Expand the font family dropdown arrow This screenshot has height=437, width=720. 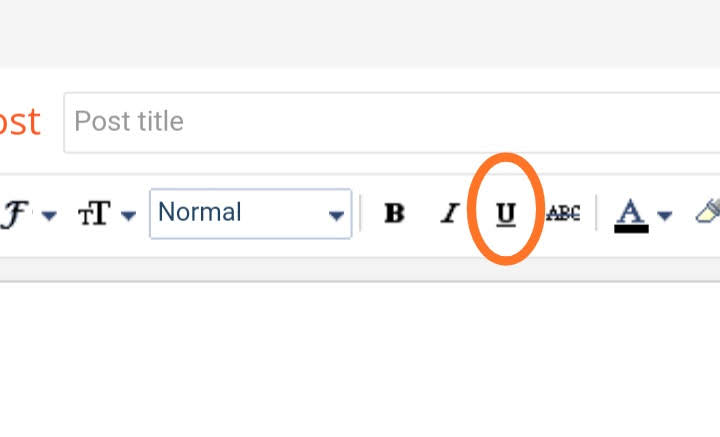pos(49,216)
